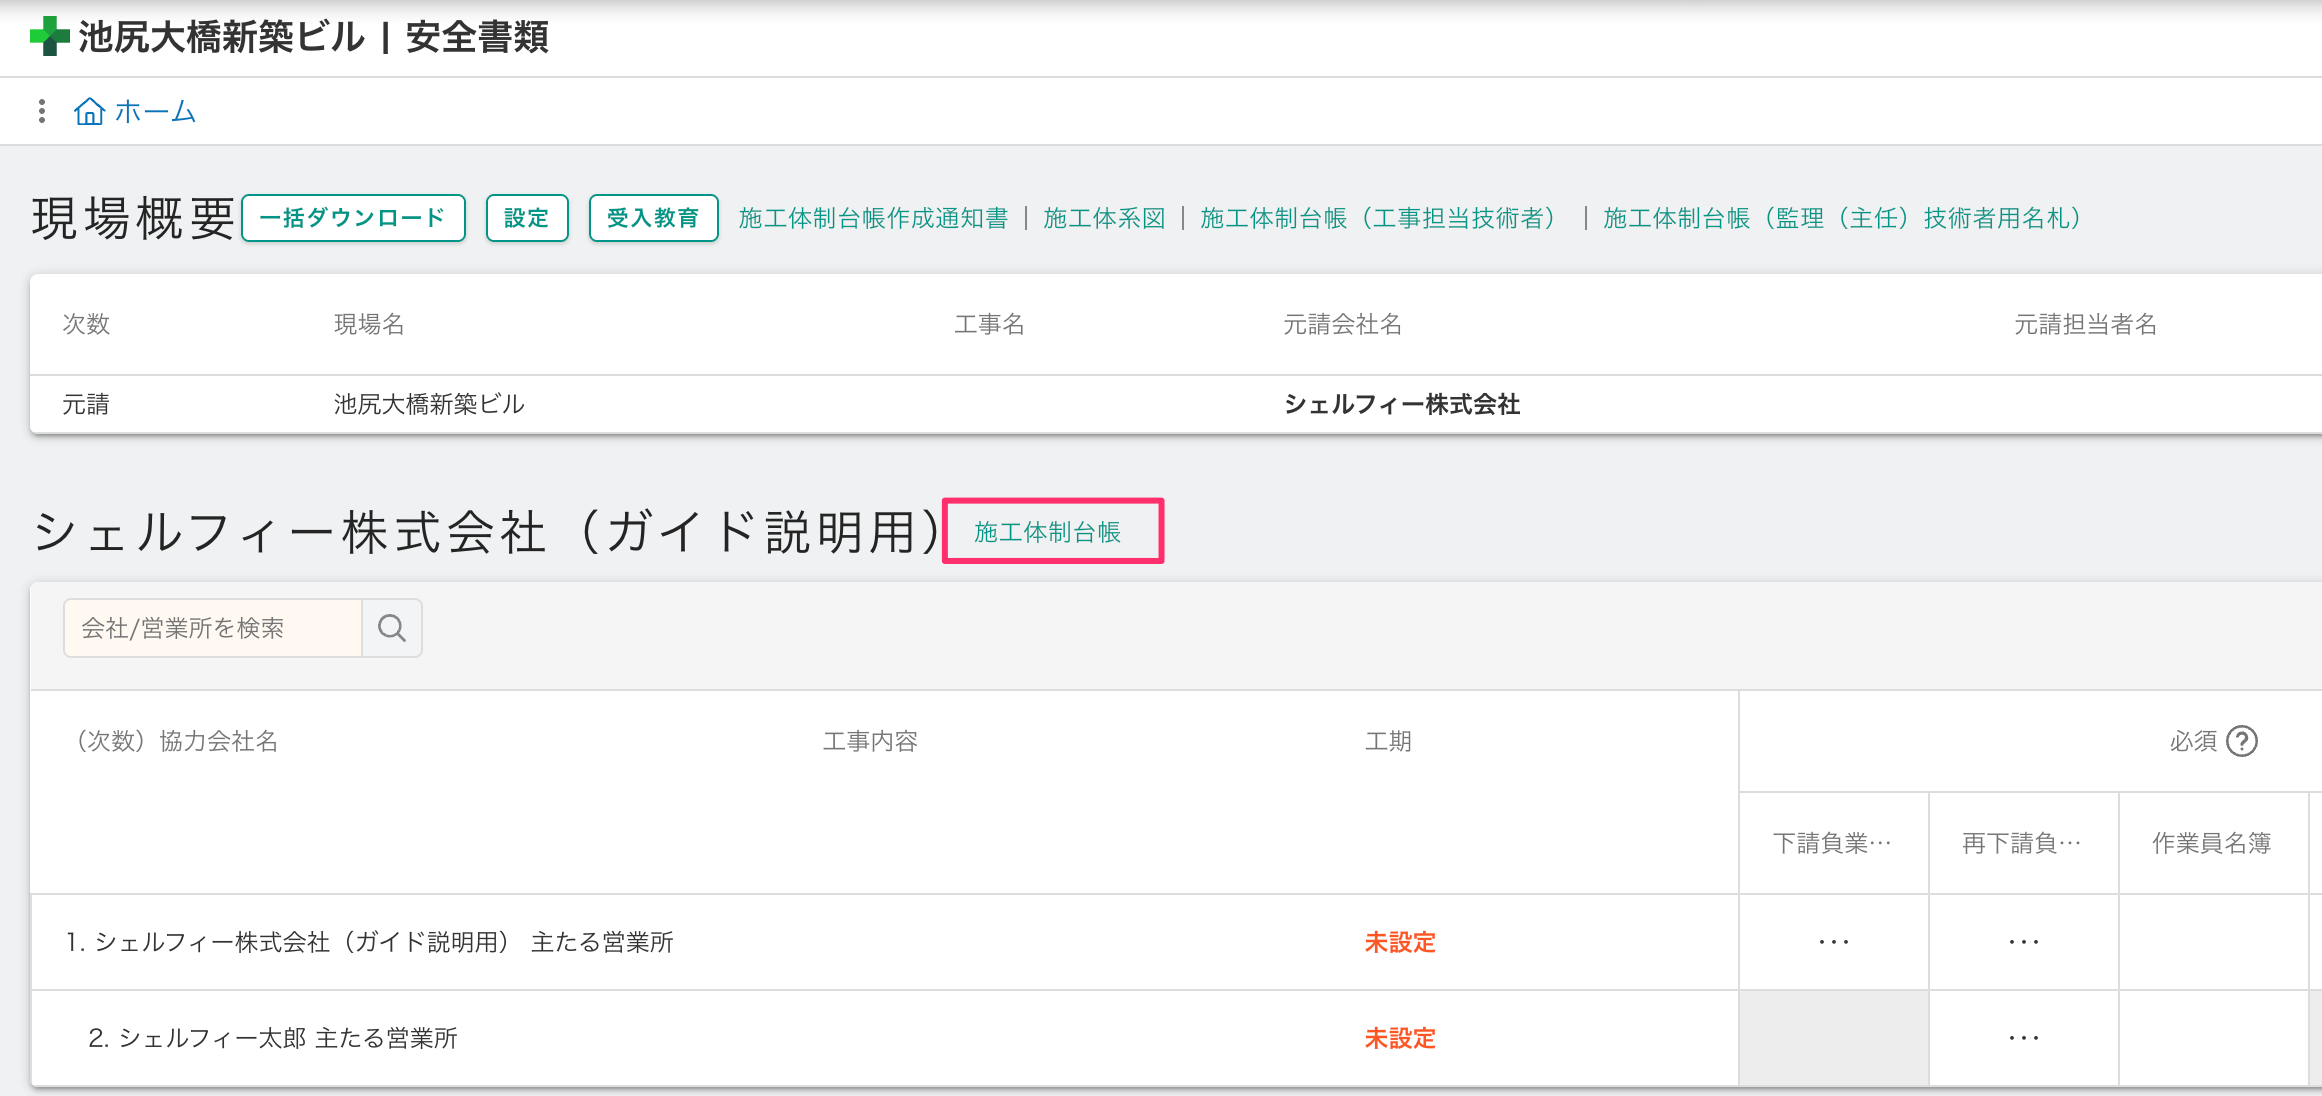Image resolution: width=2322 pixels, height=1096 pixels.
Task: Click the home house icon
Action: point(89,111)
